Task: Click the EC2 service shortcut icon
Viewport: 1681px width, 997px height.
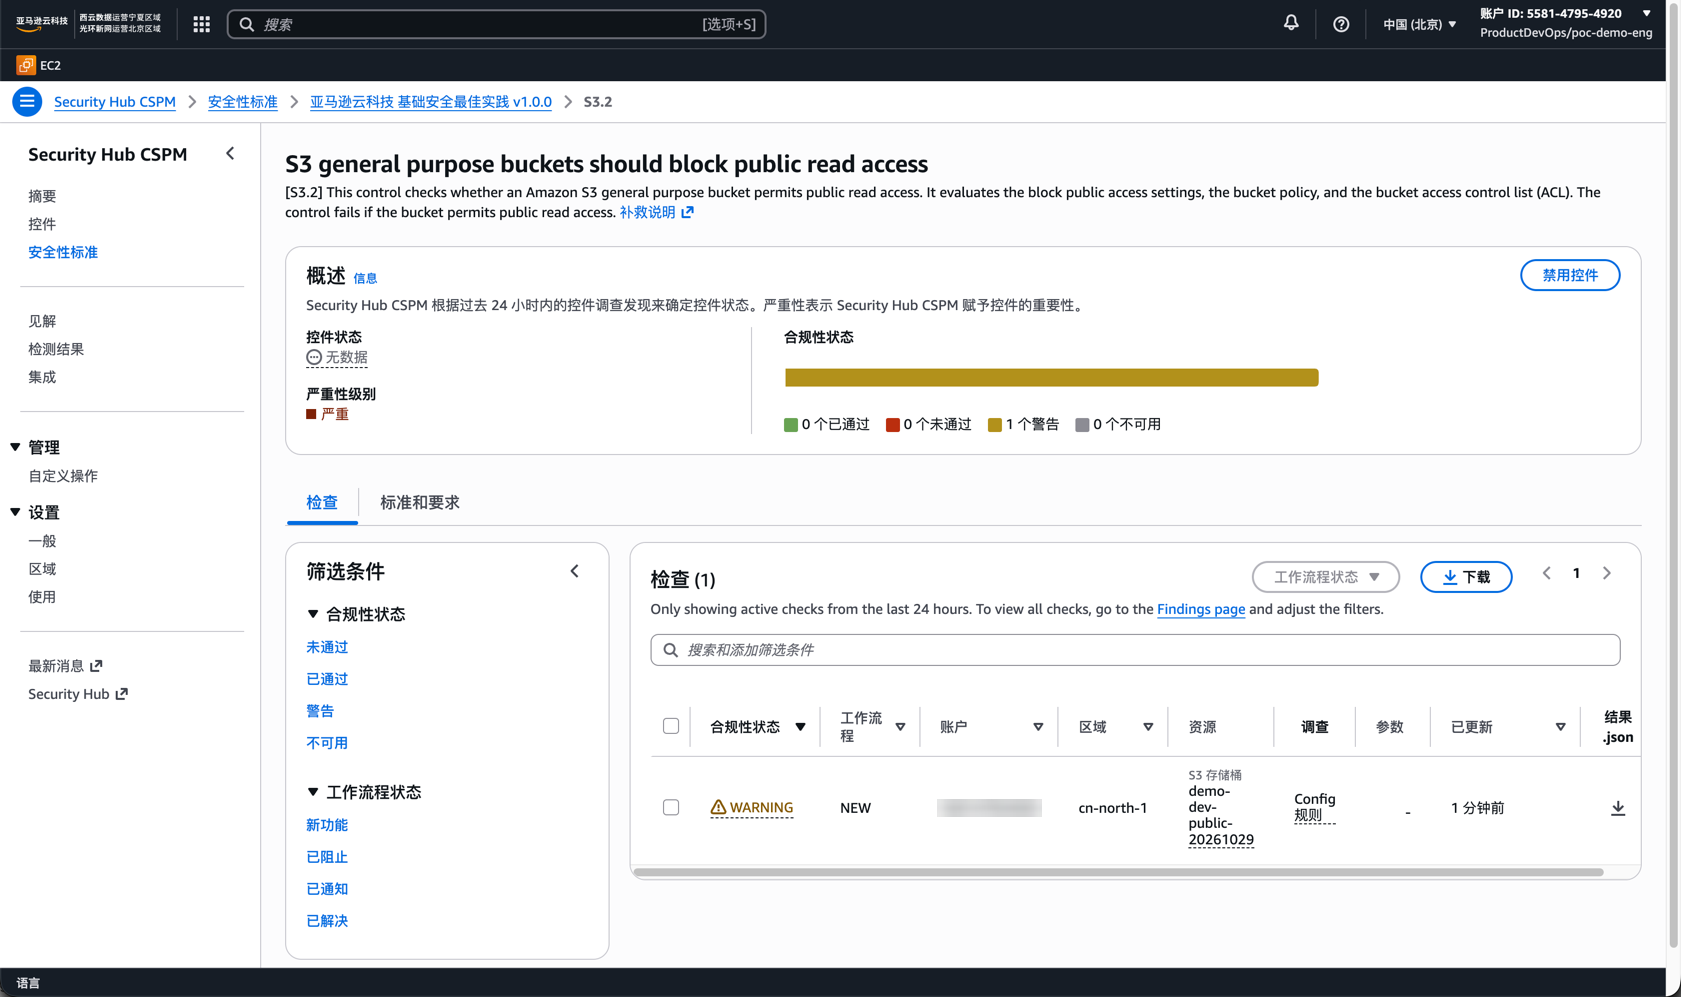Action: (26, 65)
